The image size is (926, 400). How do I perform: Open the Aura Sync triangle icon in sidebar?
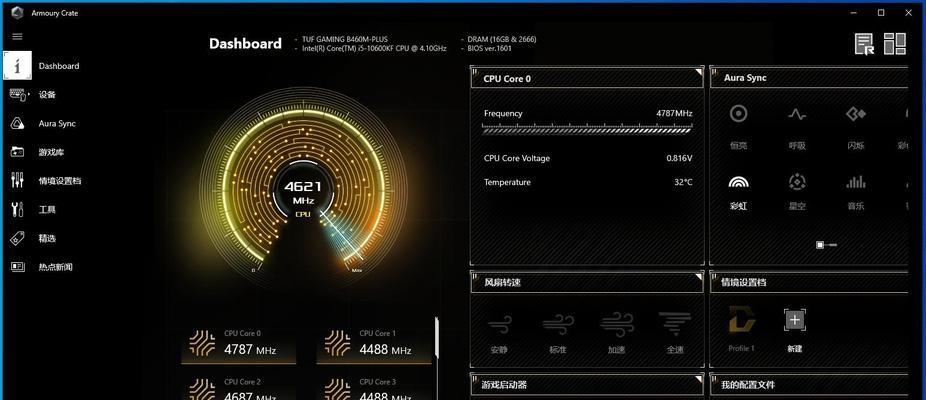coord(18,123)
